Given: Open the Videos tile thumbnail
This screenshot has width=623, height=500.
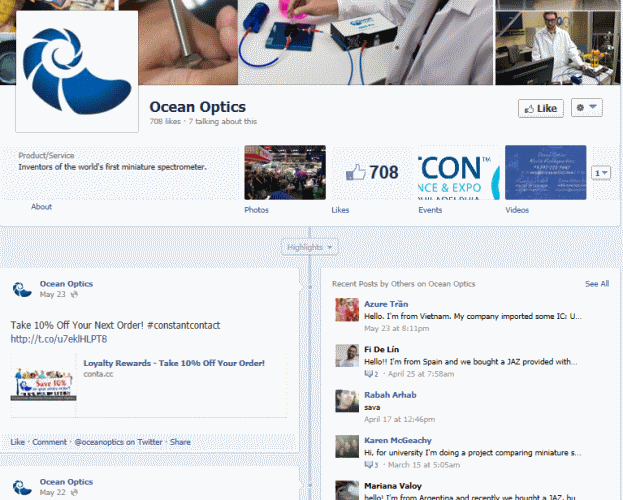Looking at the screenshot, I should [546, 172].
